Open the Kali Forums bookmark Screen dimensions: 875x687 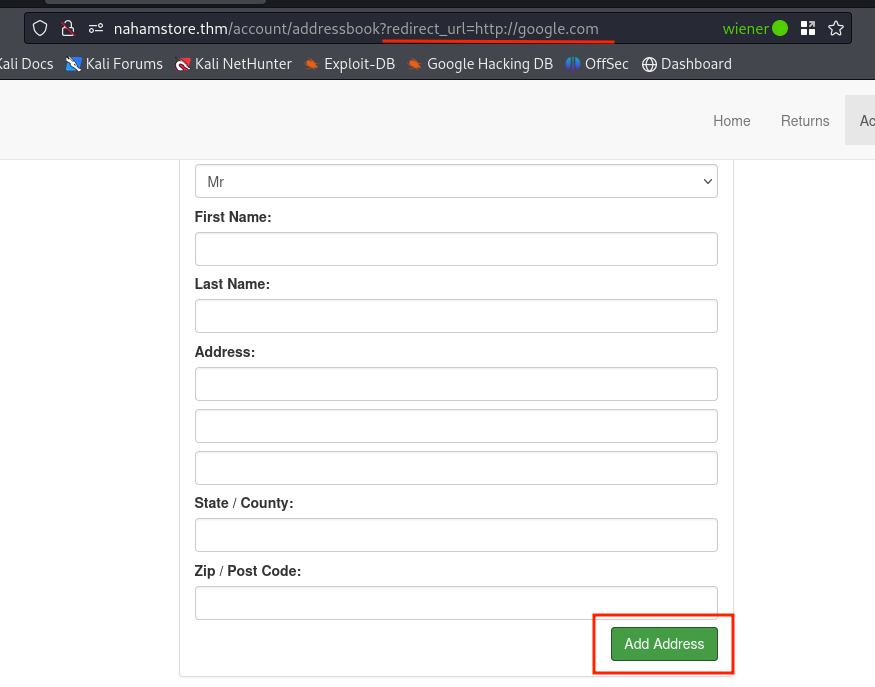click(114, 64)
